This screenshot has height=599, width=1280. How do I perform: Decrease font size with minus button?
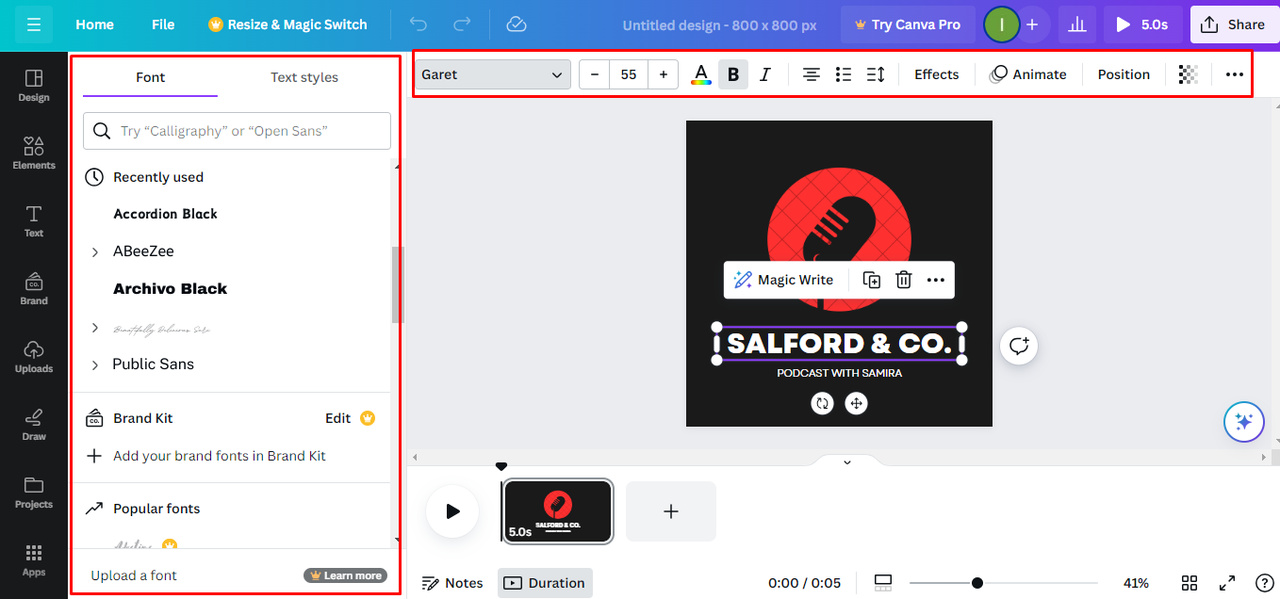click(x=595, y=74)
